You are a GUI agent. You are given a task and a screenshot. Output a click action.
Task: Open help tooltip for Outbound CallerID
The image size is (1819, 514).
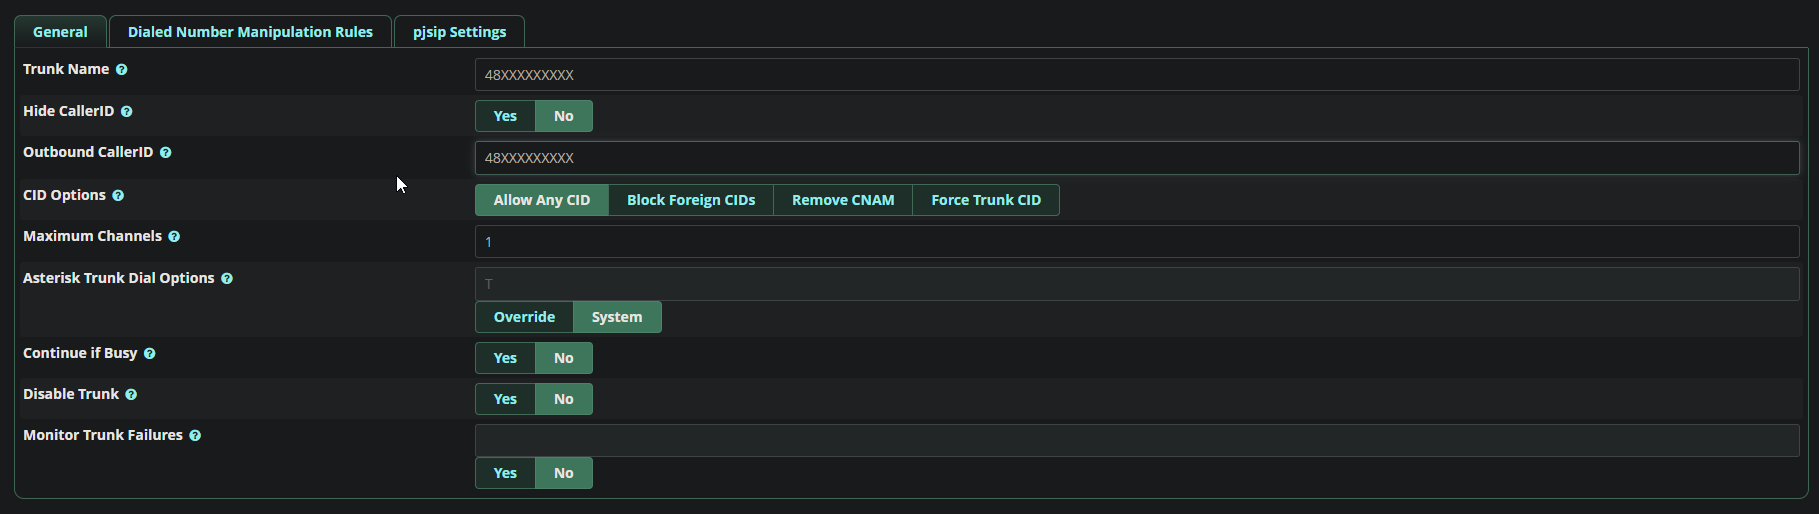(x=166, y=153)
